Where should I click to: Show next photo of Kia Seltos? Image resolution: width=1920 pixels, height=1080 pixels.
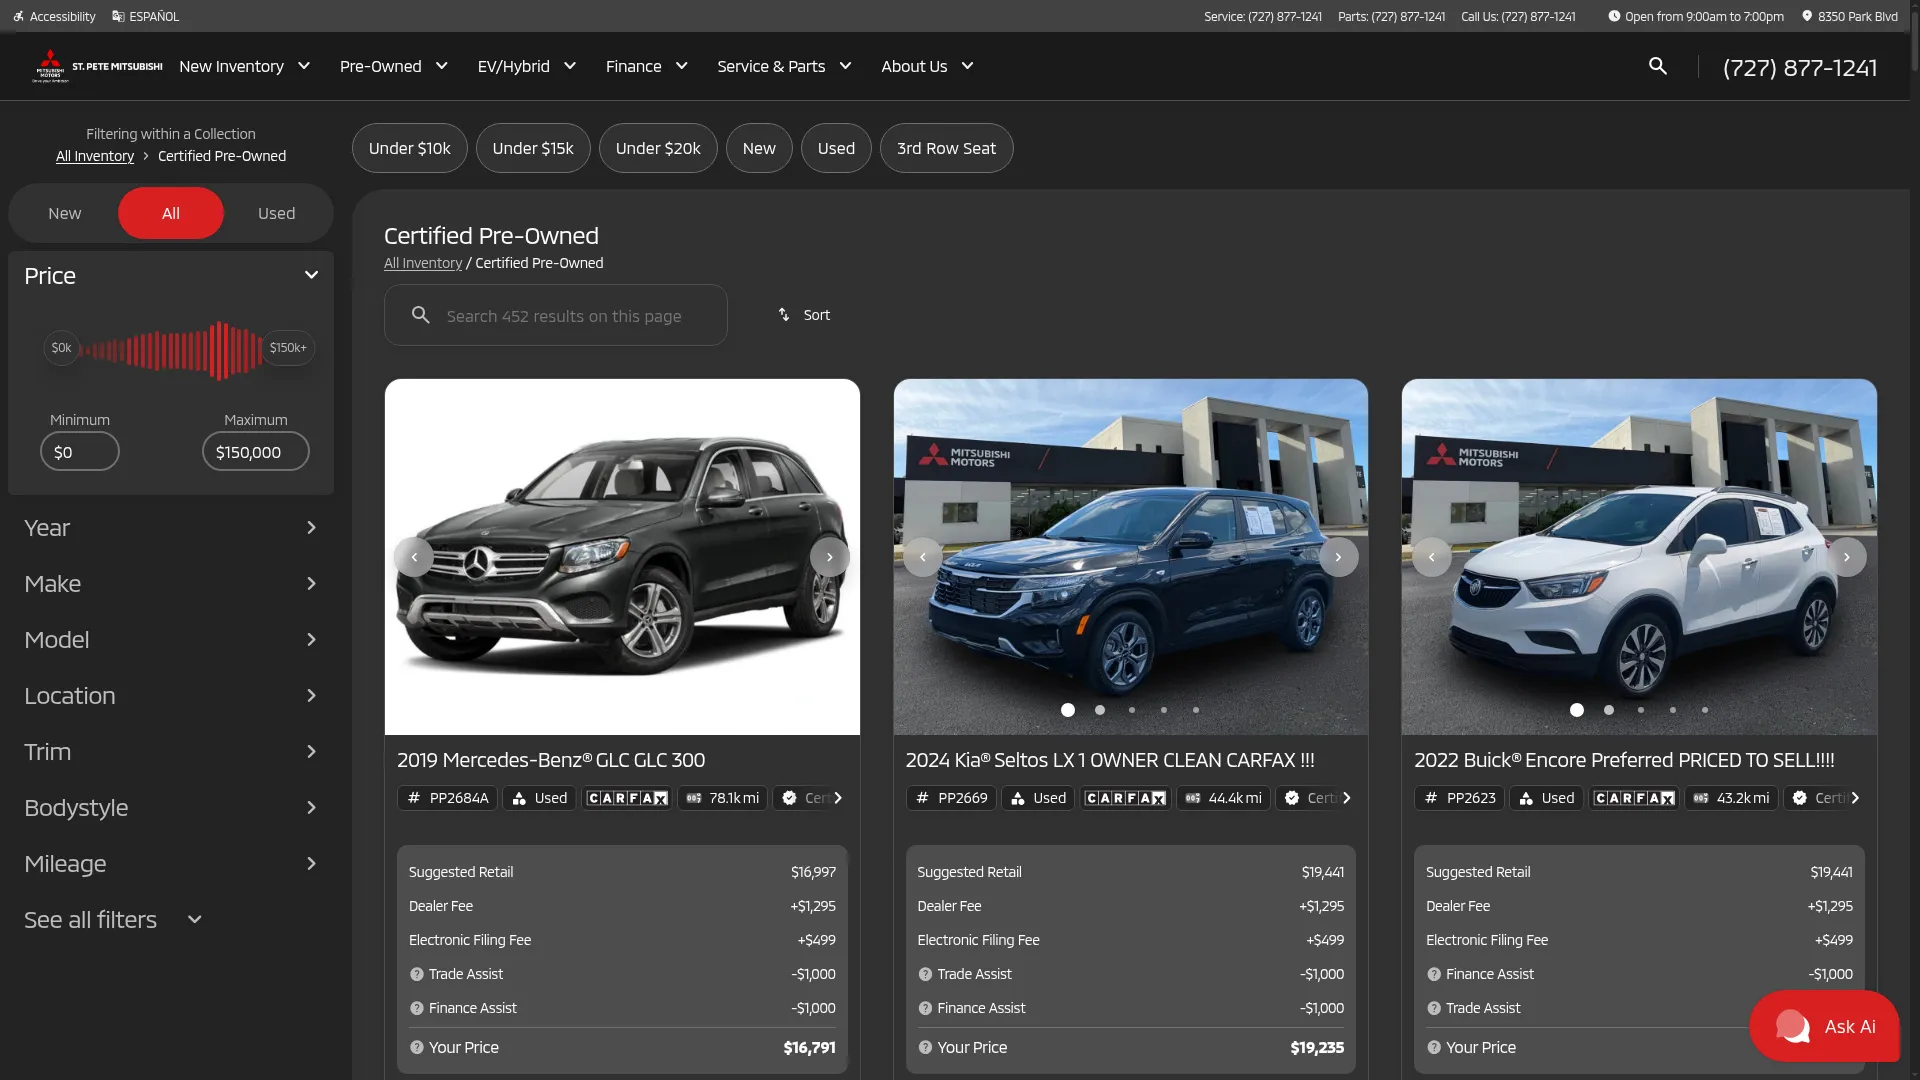tap(1338, 557)
